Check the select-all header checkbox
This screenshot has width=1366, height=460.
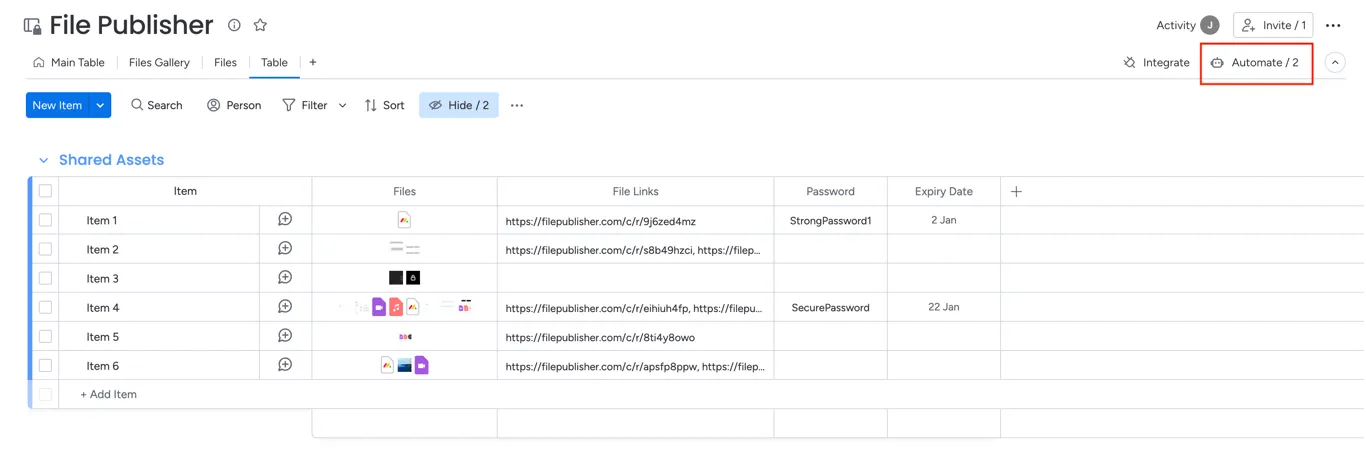pos(45,191)
